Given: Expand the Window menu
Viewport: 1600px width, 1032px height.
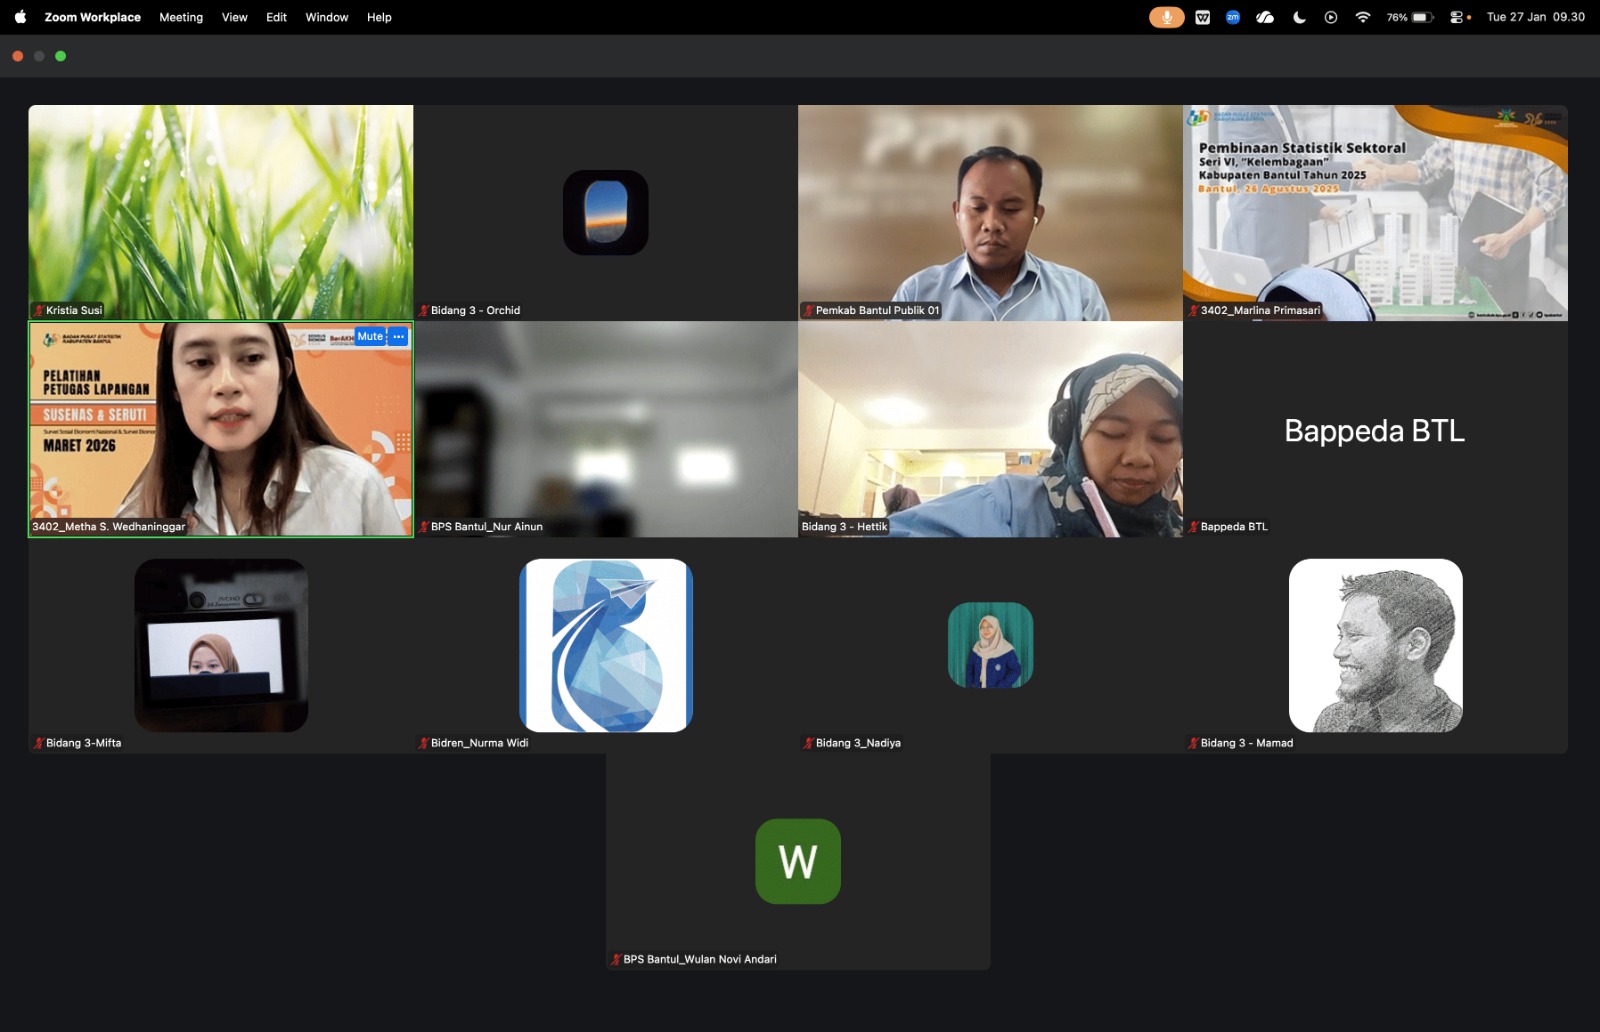Looking at the screenshot, I should coord(326,17).
